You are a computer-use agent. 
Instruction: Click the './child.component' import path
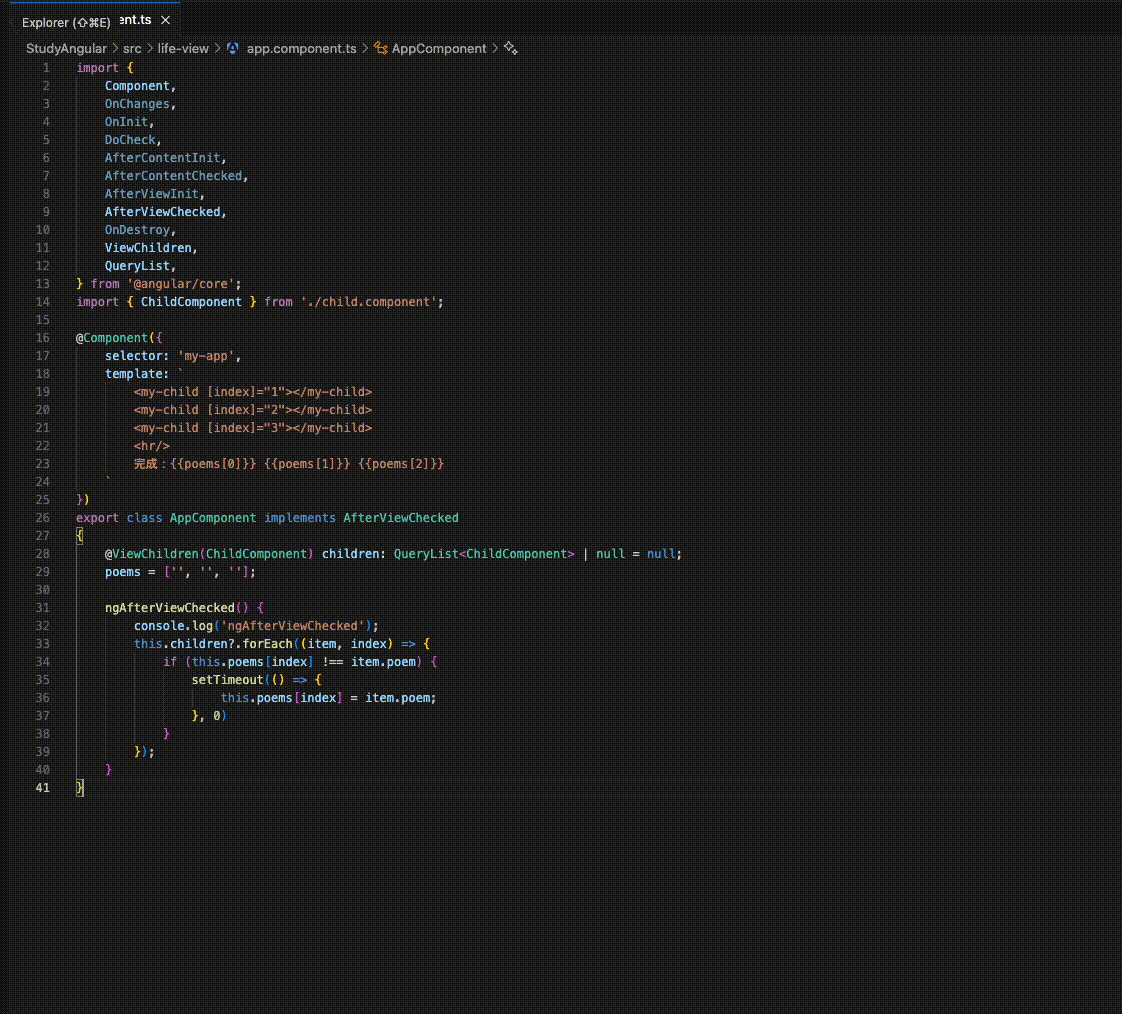pos(369,302)
